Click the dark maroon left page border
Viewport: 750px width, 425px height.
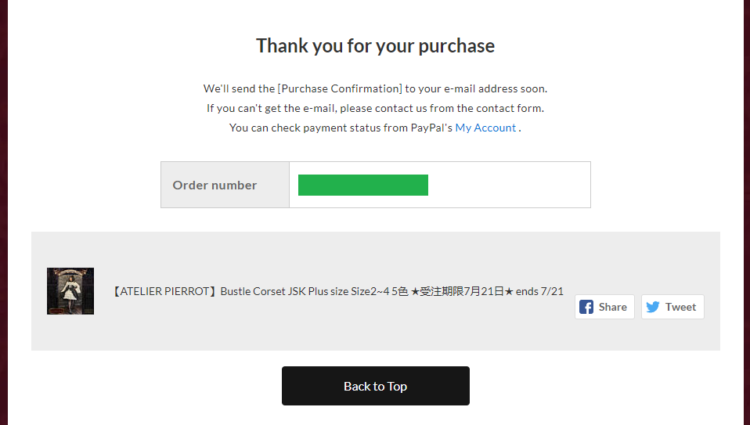point(3,212)
